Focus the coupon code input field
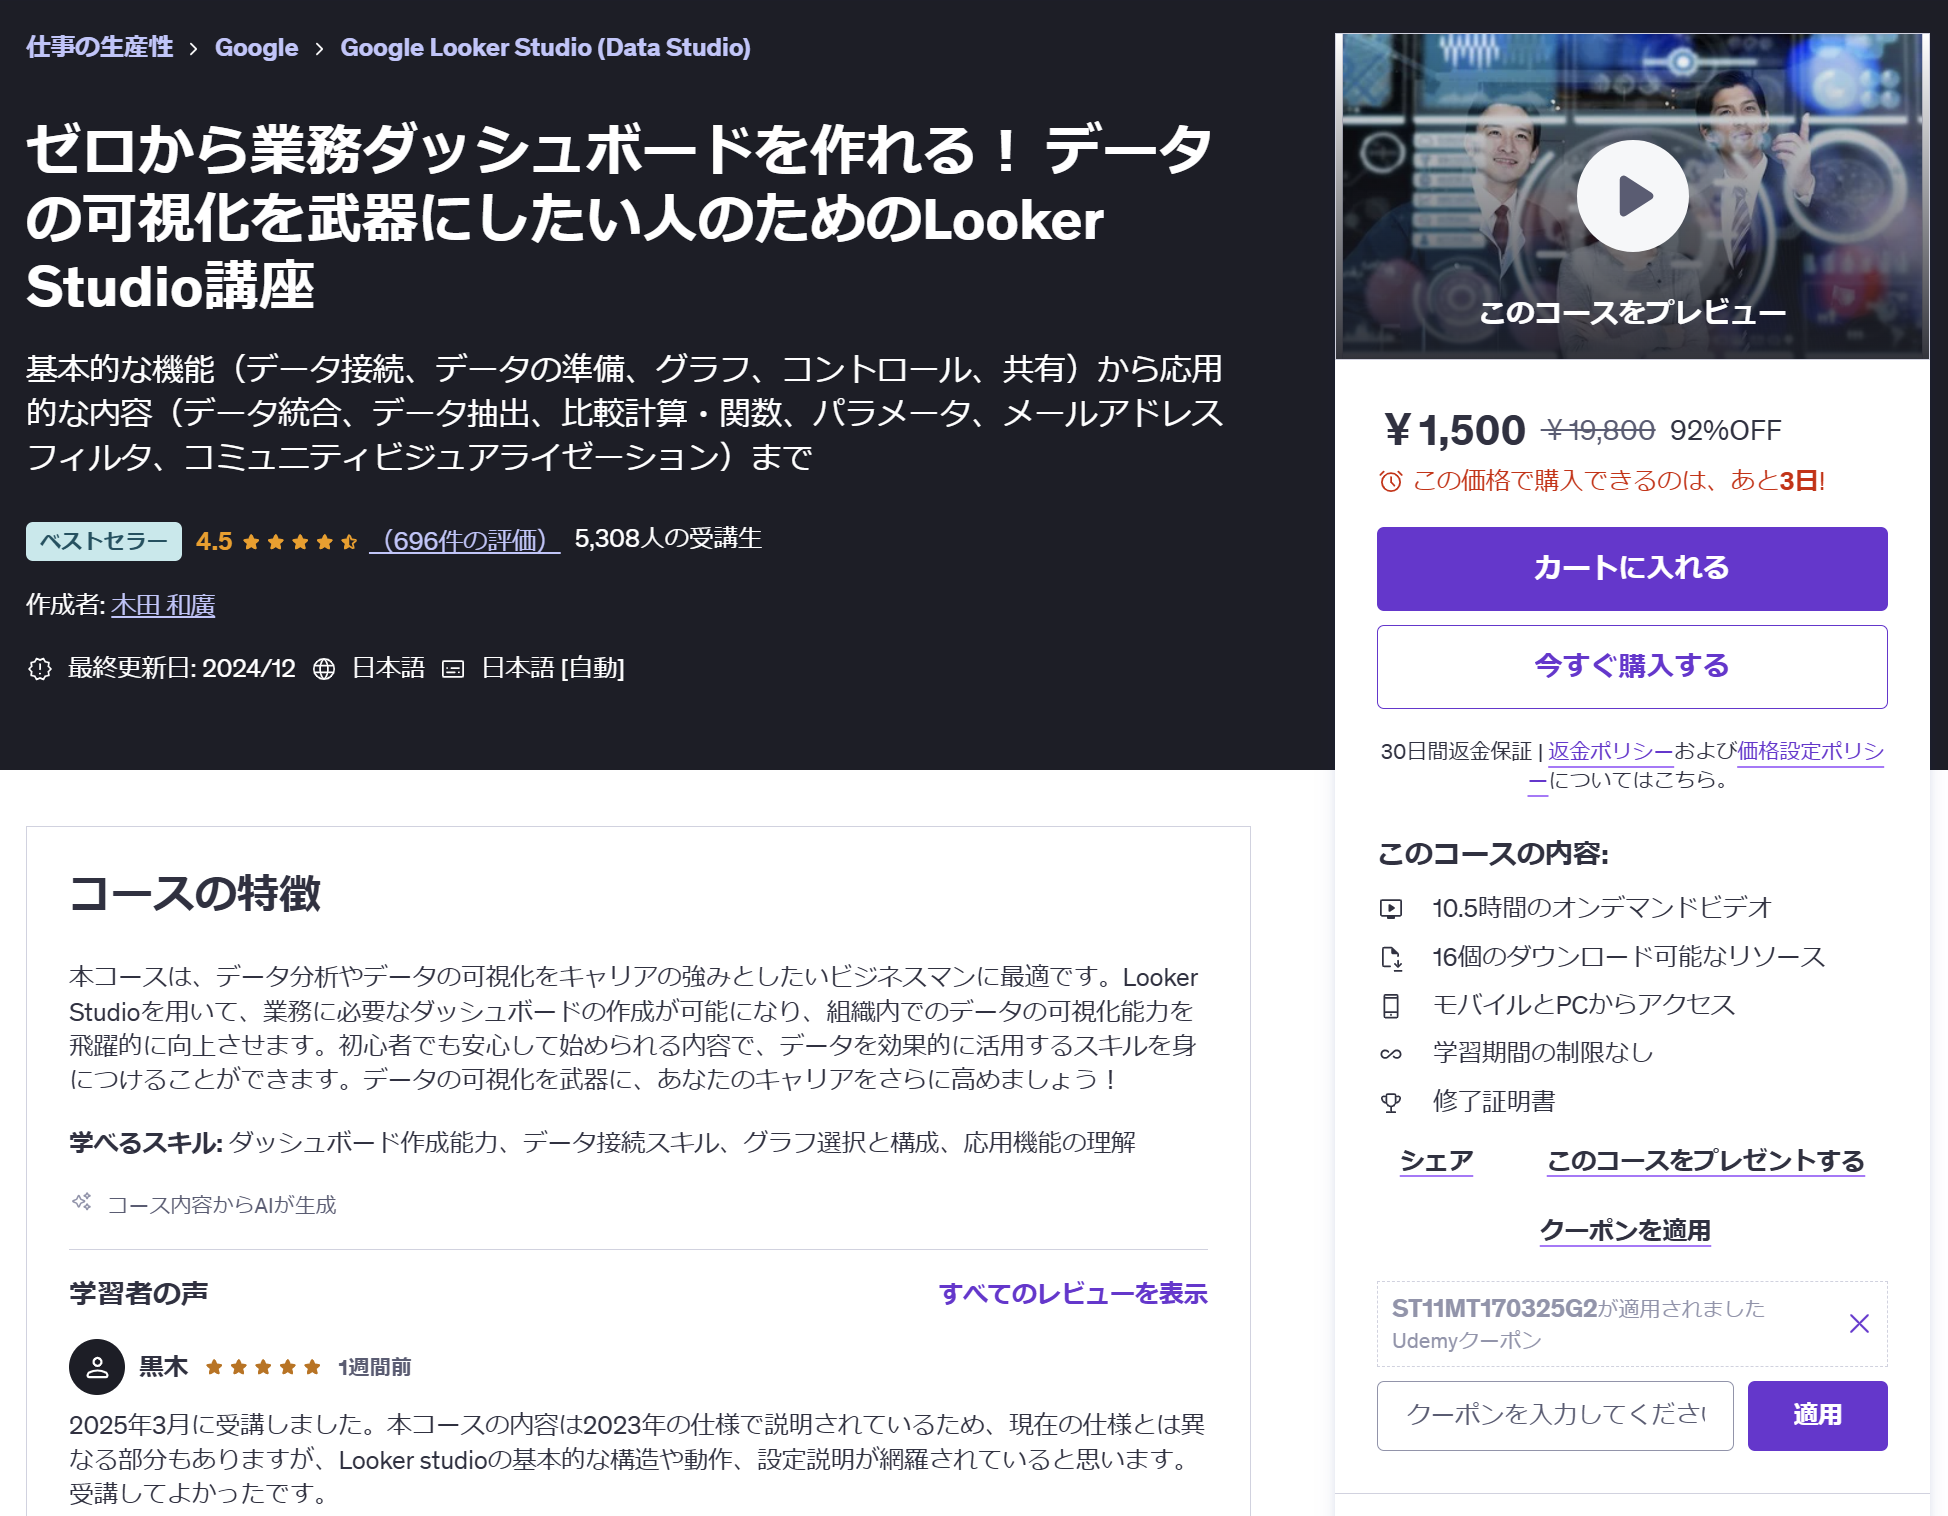The width and height of the screenshot is (1948, 1516). [1555, 1415]
